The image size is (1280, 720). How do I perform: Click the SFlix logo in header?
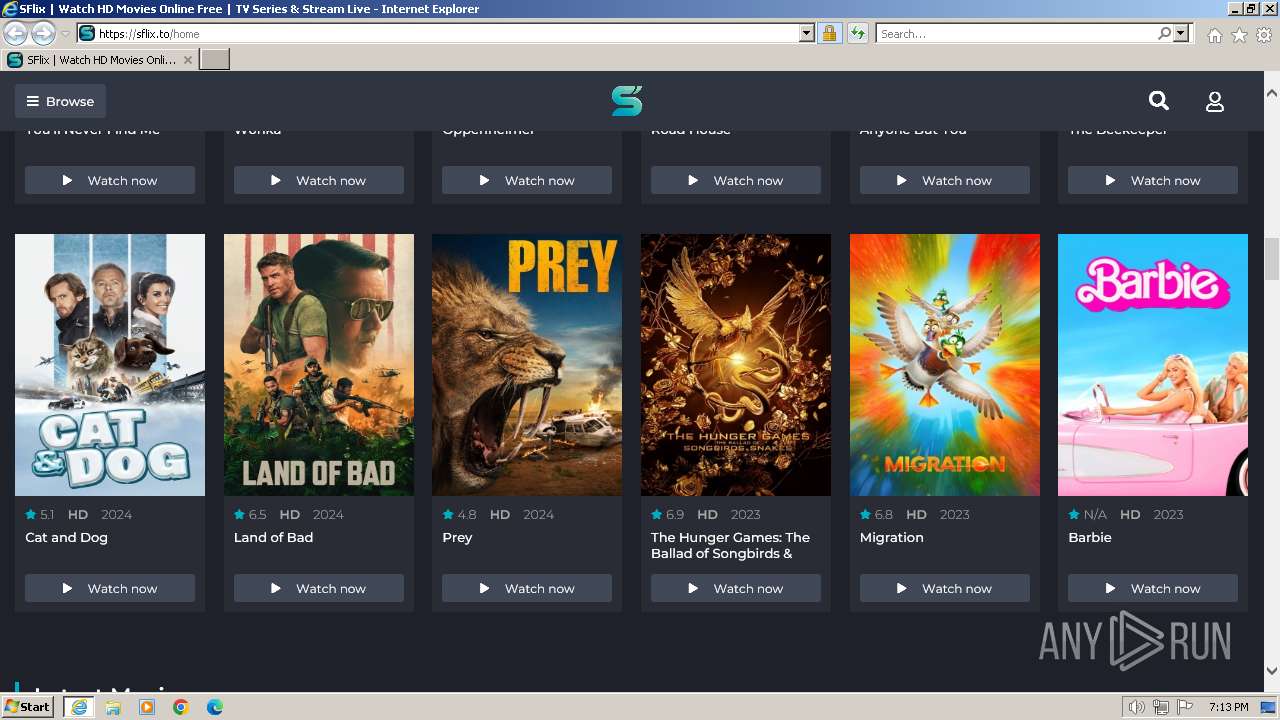click(627, 101)
